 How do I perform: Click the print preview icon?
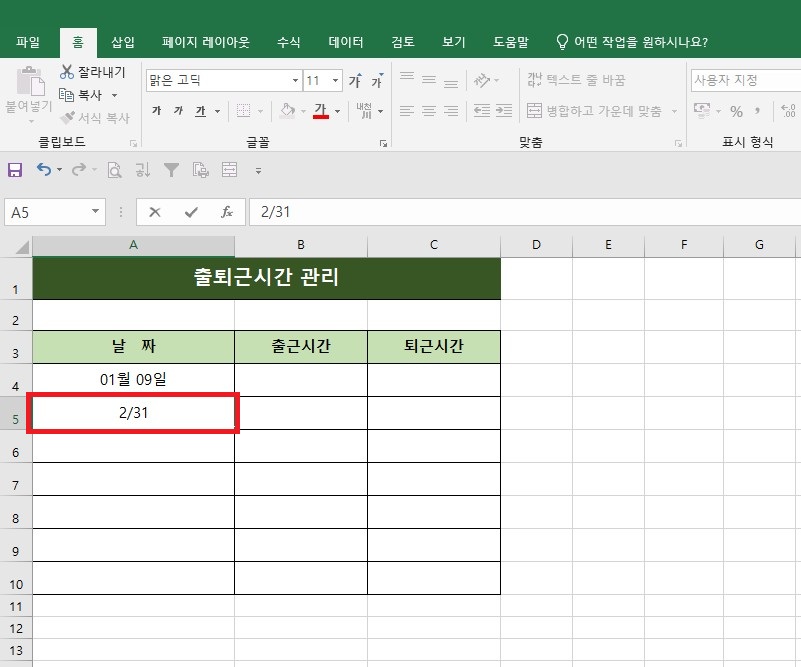114,170
